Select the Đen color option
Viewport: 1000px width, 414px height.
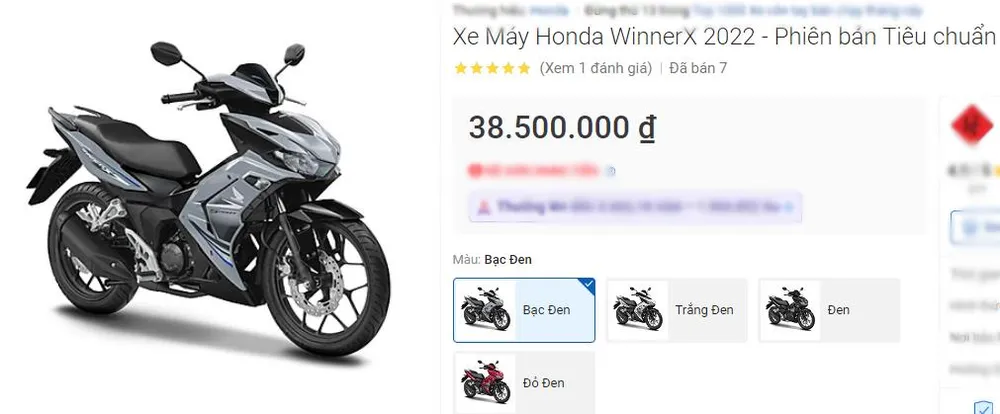[829, 310]
